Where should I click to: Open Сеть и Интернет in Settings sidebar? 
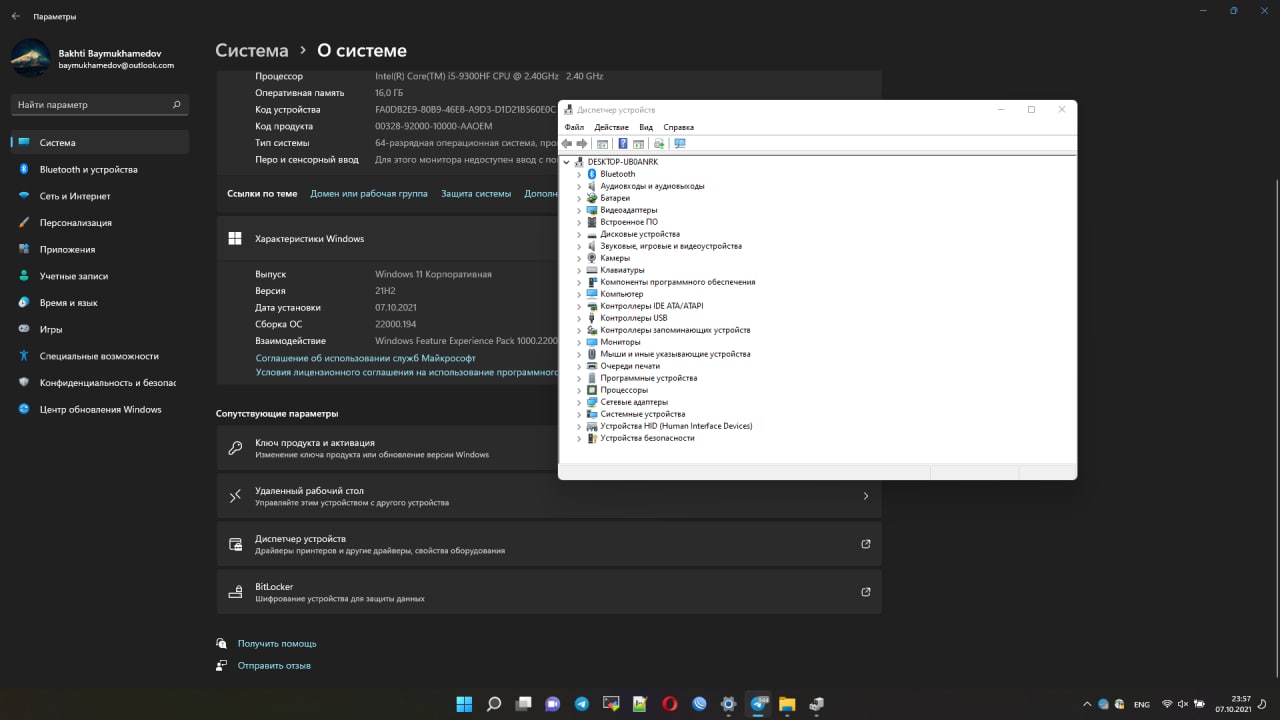(100, 196)
